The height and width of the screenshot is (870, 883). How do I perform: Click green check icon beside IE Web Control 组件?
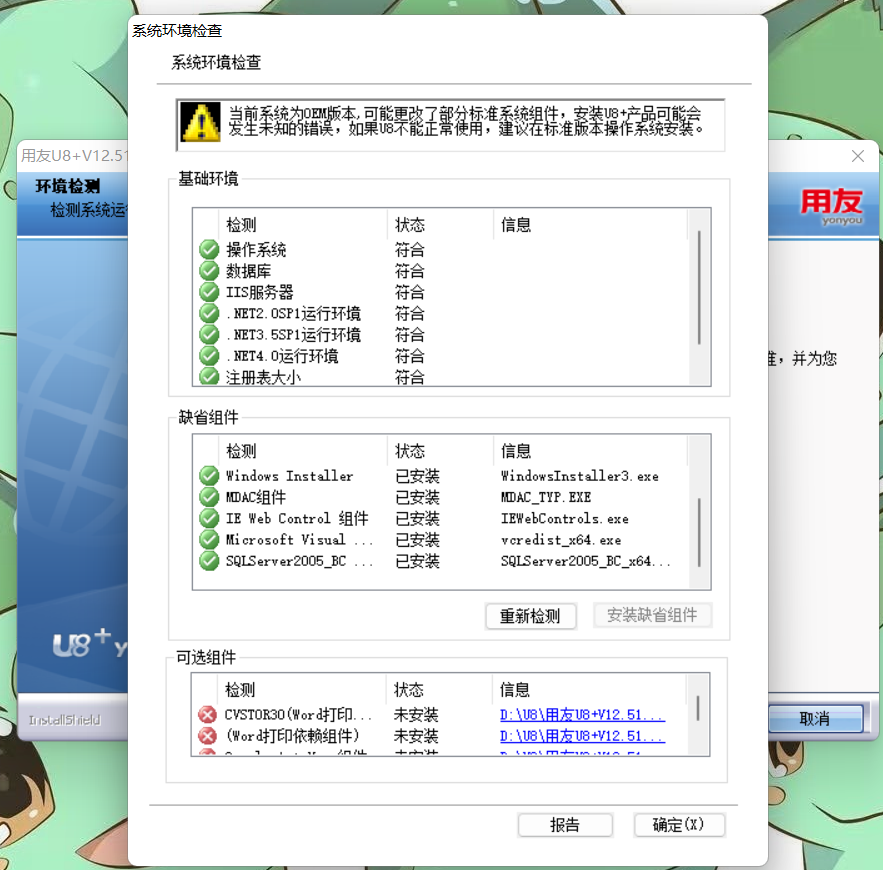pyautogui.click(x=209, y=518)
